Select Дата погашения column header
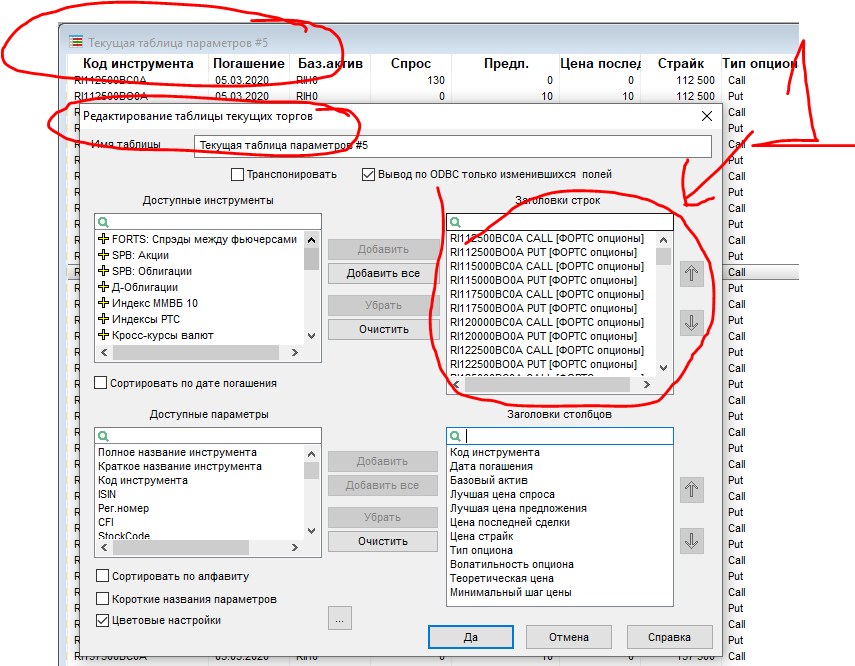 pyautogui.click(x=491, y=466)
